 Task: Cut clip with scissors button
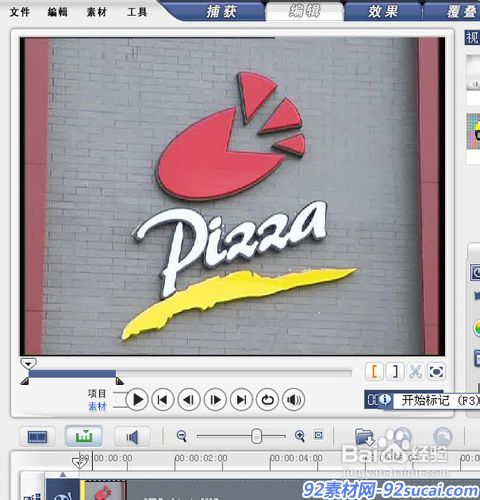tap(416, 371)
